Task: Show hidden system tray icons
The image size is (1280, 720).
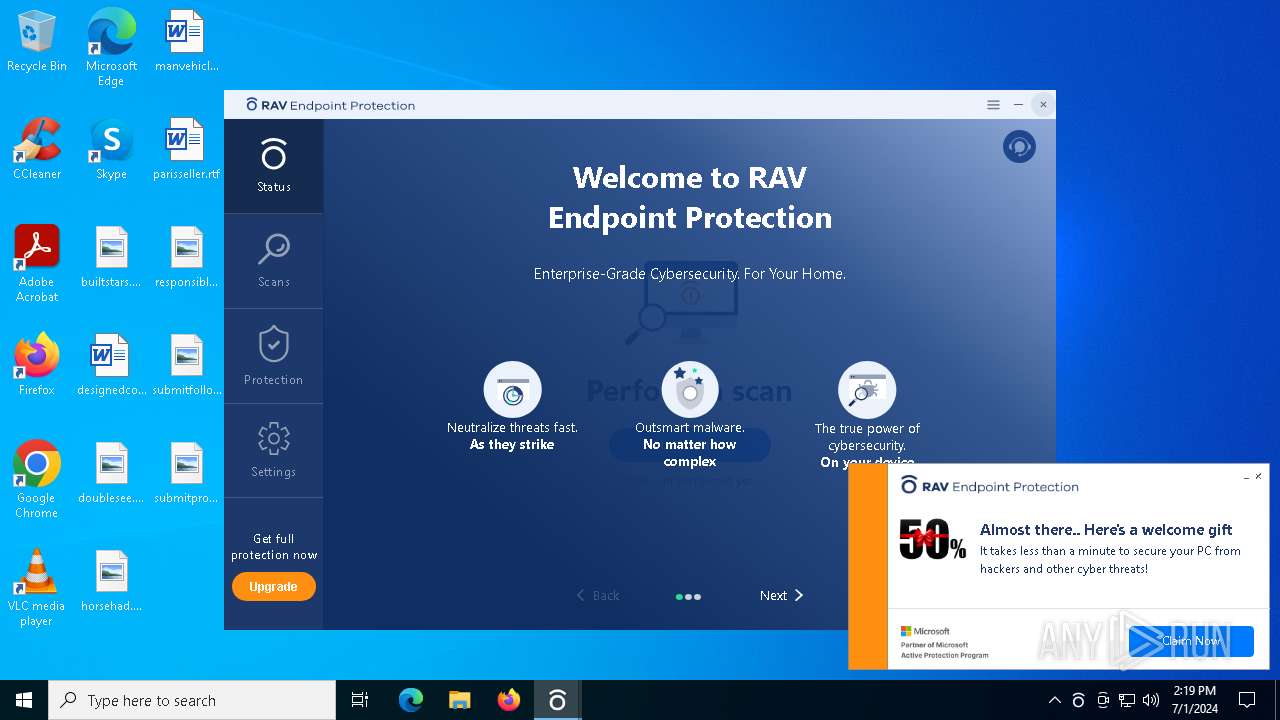Action: click(x=1054, y=700)
